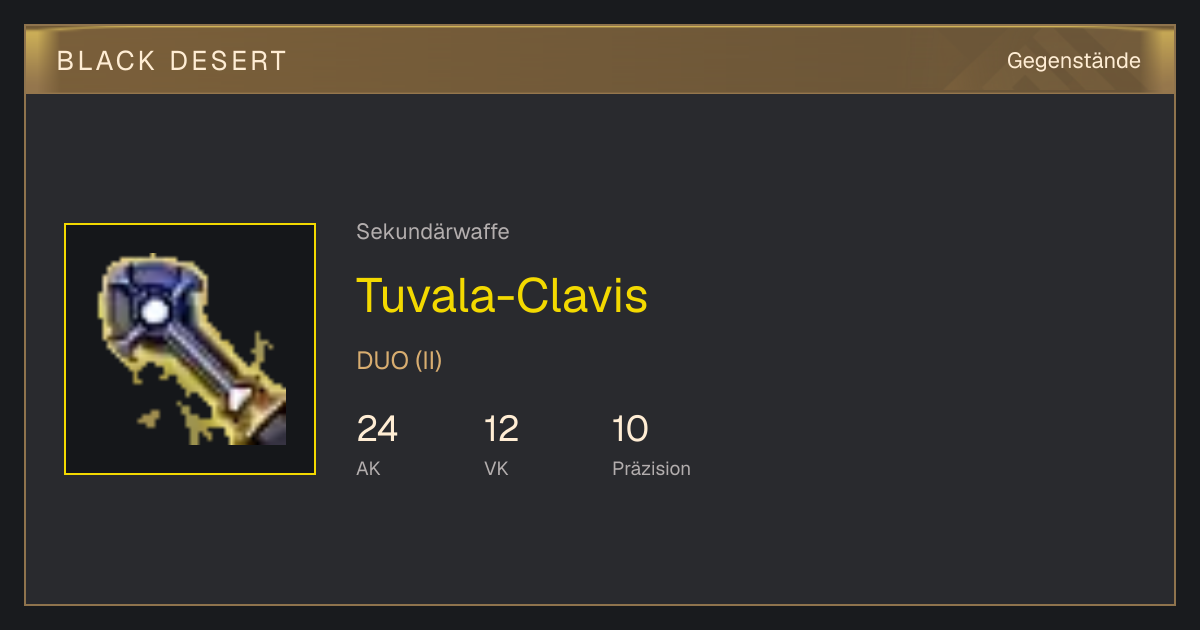This screenshot has width=1200, height=630.
Task: Click the VK value 12
Action: [501, 429]
